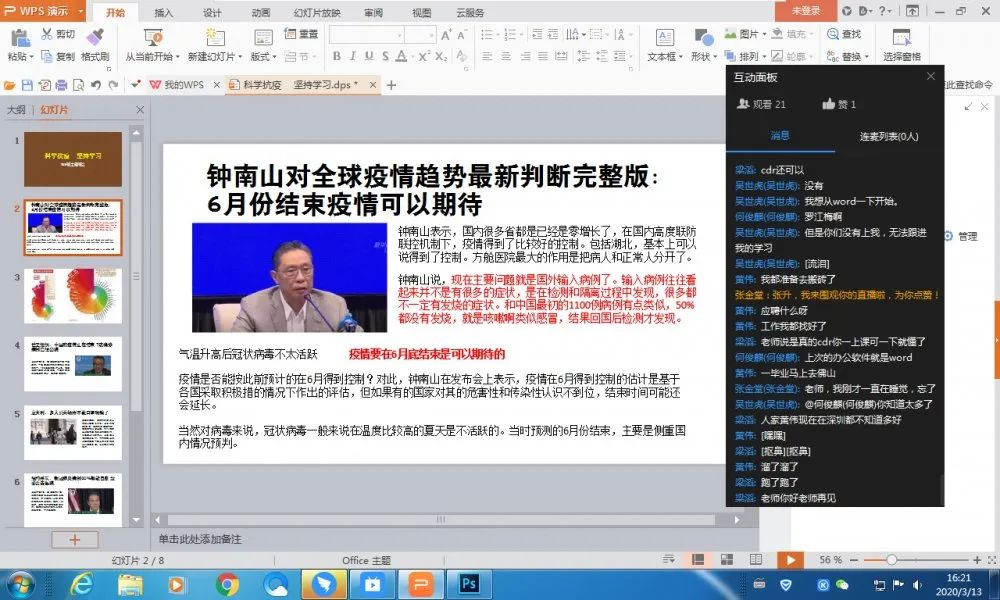This screenshot has width=1000, height=600.
Task: Click the zoom slider in status bar
Action: [x=891, y=560]
